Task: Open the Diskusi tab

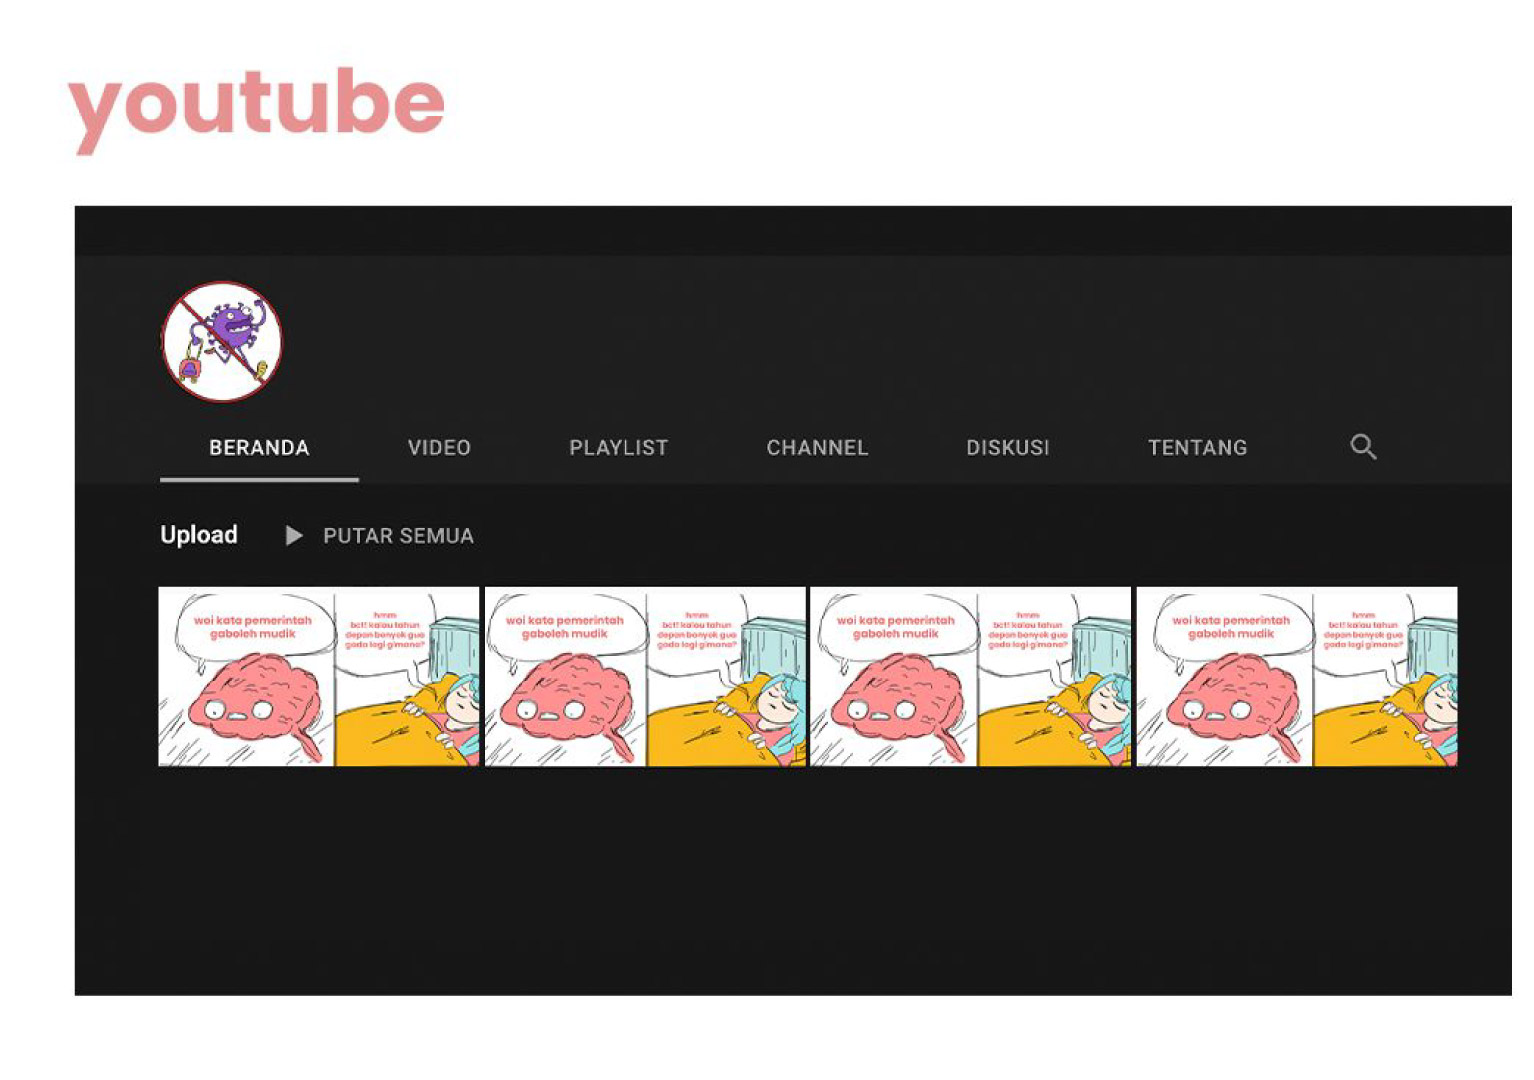Action: [x=1007, y=448]
